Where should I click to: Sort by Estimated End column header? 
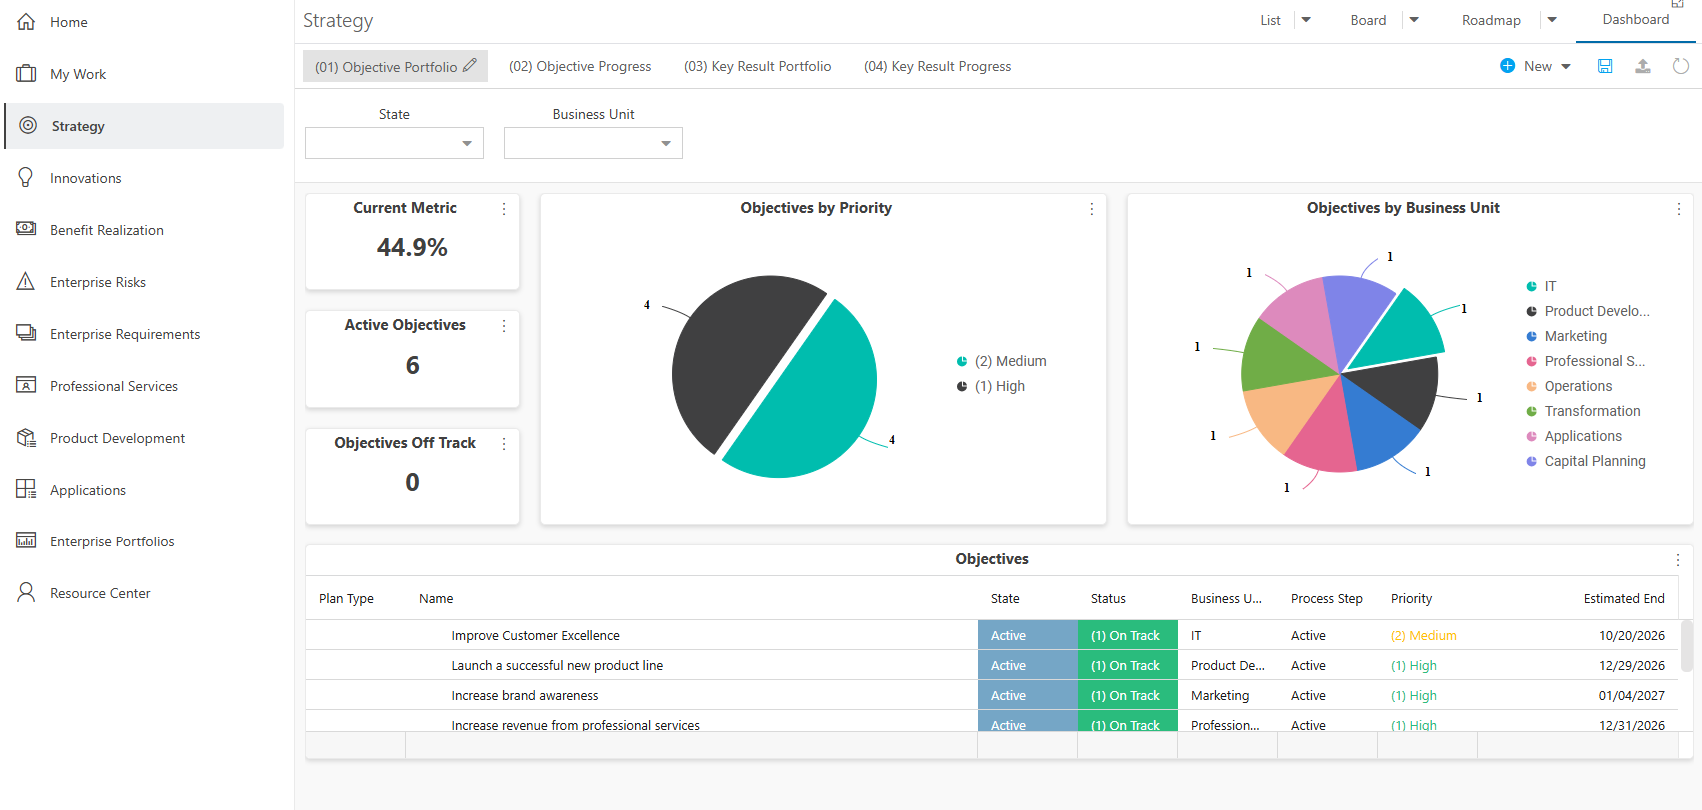click(1624, 598)
